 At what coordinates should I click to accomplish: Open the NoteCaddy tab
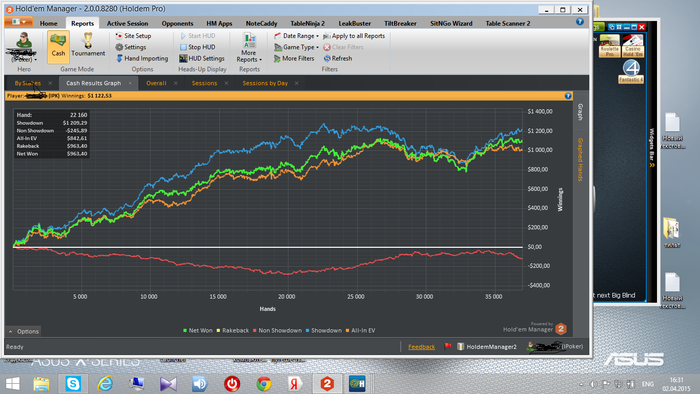pos(261,23)
